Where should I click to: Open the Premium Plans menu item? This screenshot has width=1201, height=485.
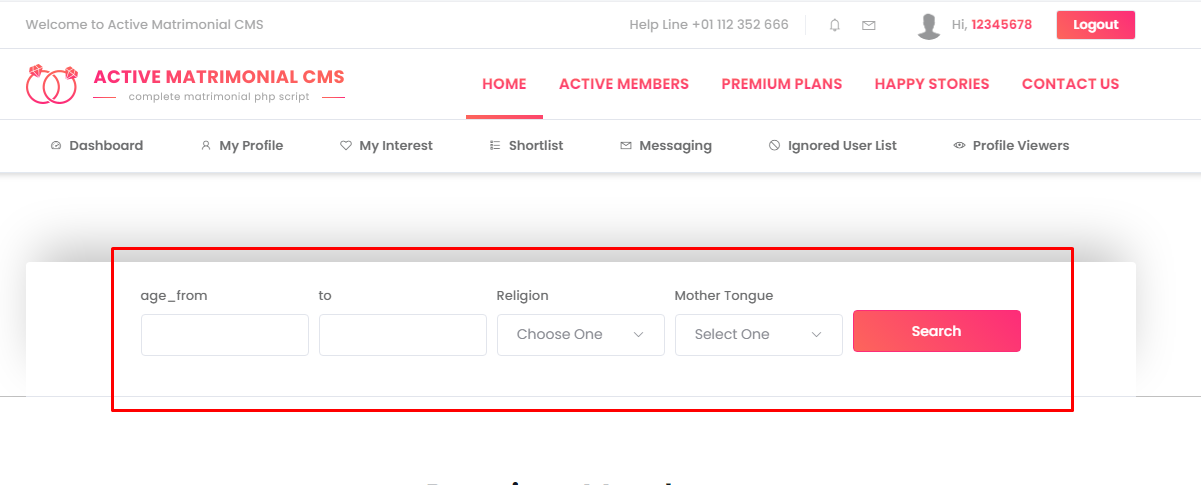(782, 84)
